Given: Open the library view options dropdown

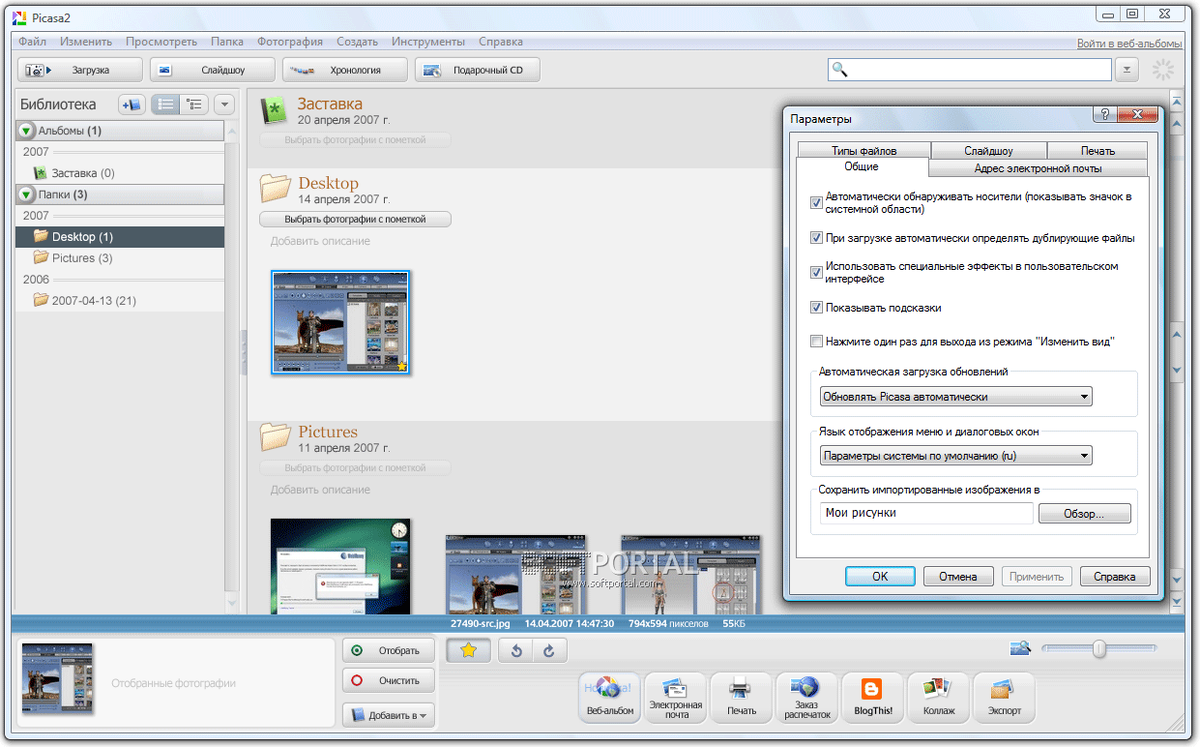Looking at the screenshot, I should (224, 104).
